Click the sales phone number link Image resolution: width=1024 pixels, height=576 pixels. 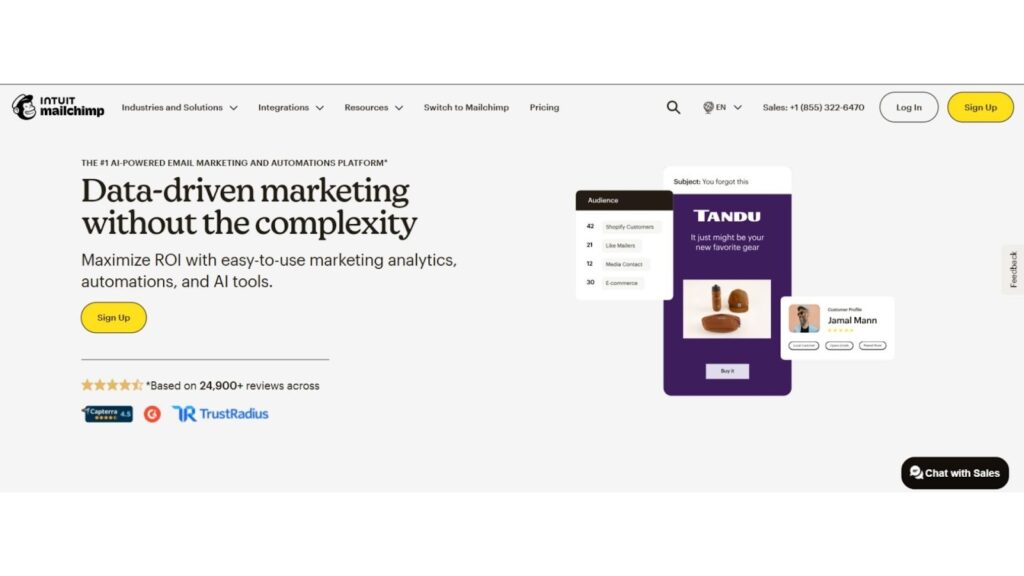814,107
